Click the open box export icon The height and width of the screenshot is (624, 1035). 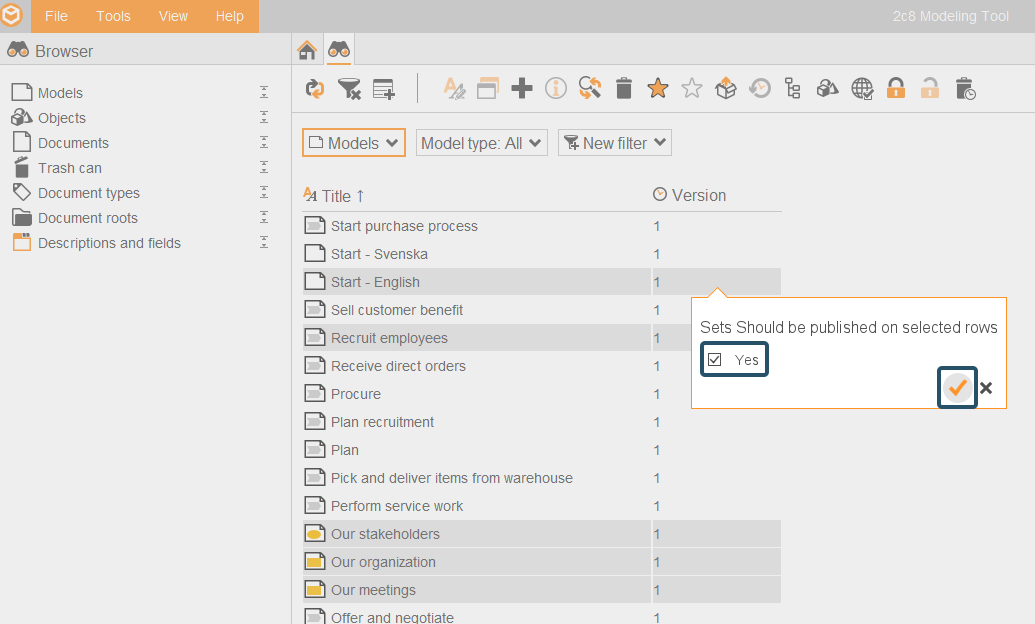click(x=725, y=88)
